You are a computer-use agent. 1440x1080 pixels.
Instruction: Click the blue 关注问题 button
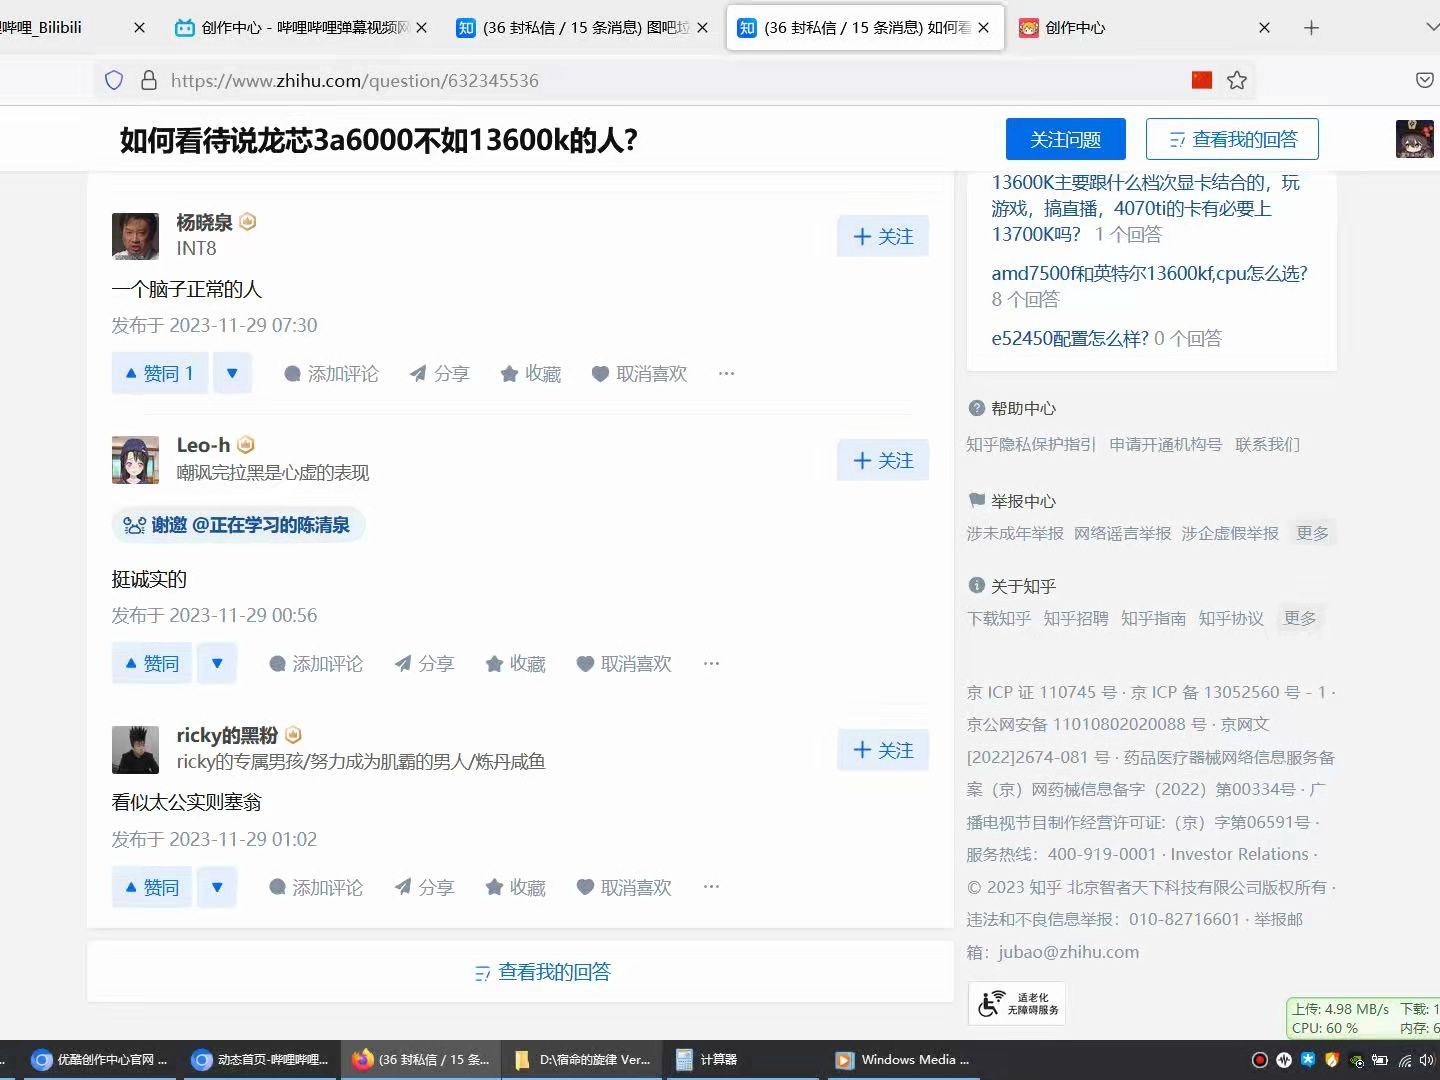(1066, 139)
